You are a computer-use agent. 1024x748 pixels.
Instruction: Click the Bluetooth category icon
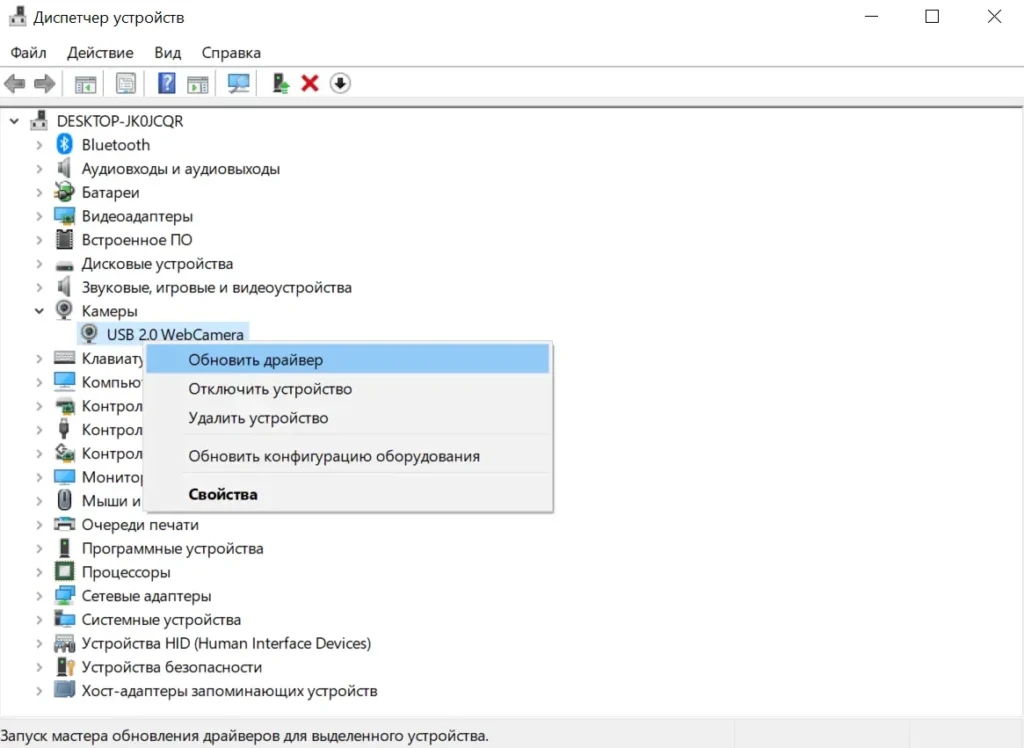64,144
